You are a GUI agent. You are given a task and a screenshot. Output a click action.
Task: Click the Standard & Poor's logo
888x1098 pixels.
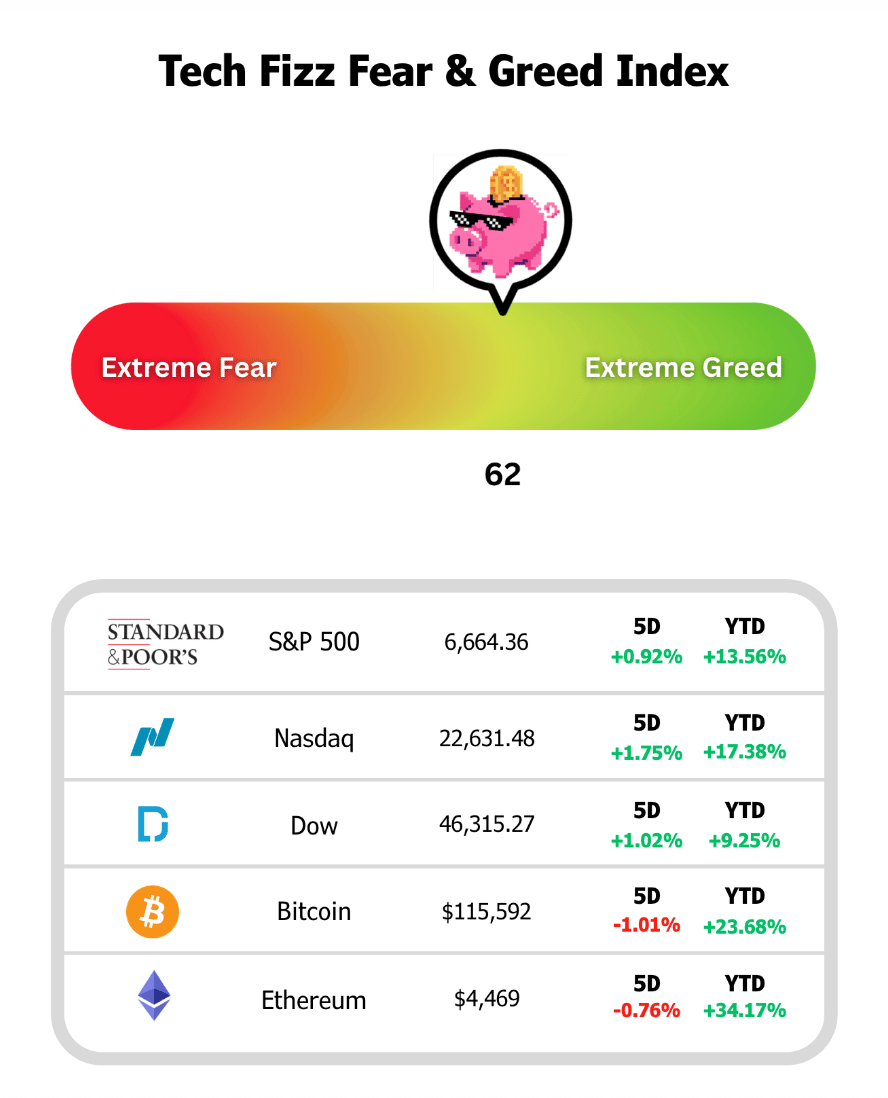point(166,643)
